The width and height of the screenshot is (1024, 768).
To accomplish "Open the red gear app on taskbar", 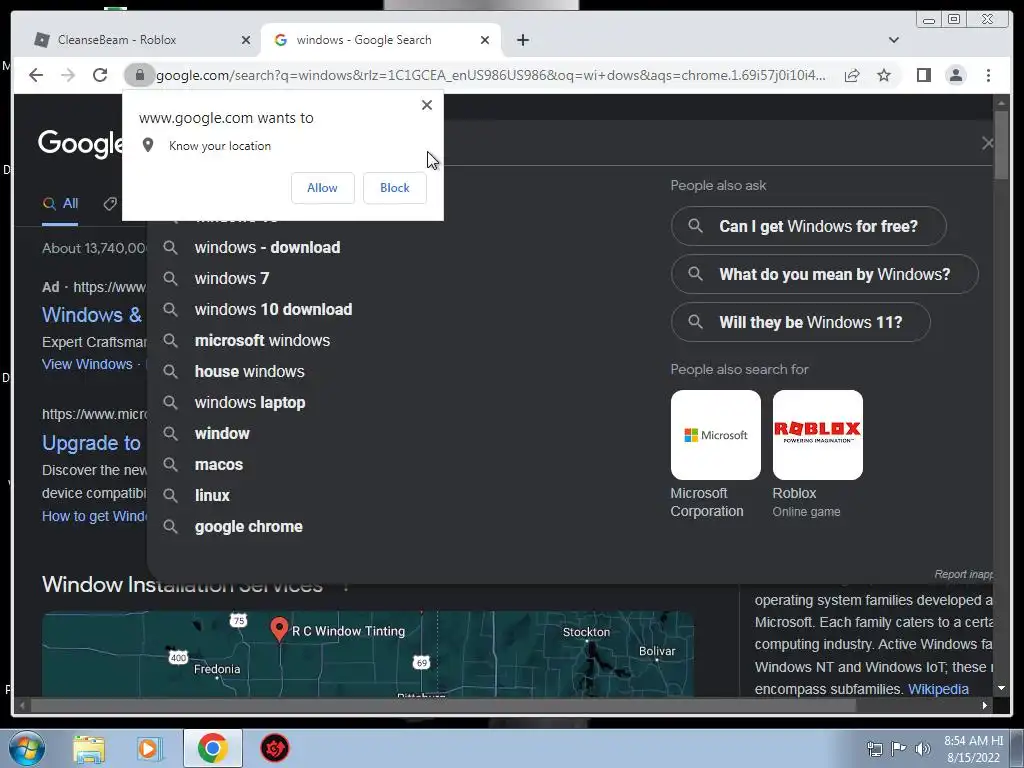I will [275, 748].
